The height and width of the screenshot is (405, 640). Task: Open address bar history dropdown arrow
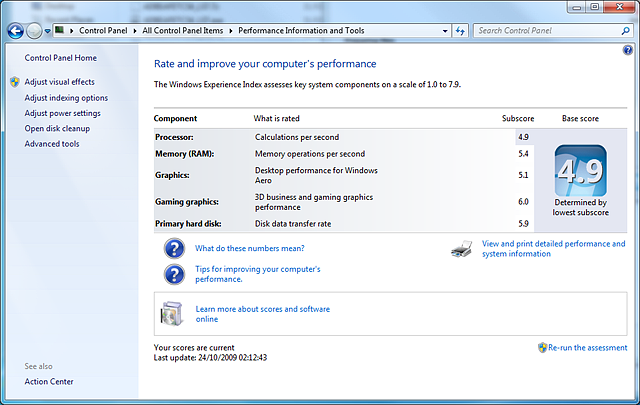(445, 31)
